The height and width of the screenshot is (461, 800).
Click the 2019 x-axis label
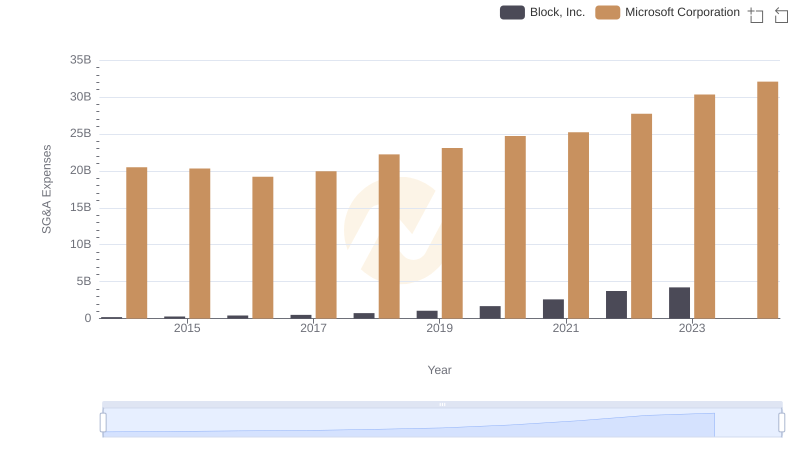tap(439, 328)
